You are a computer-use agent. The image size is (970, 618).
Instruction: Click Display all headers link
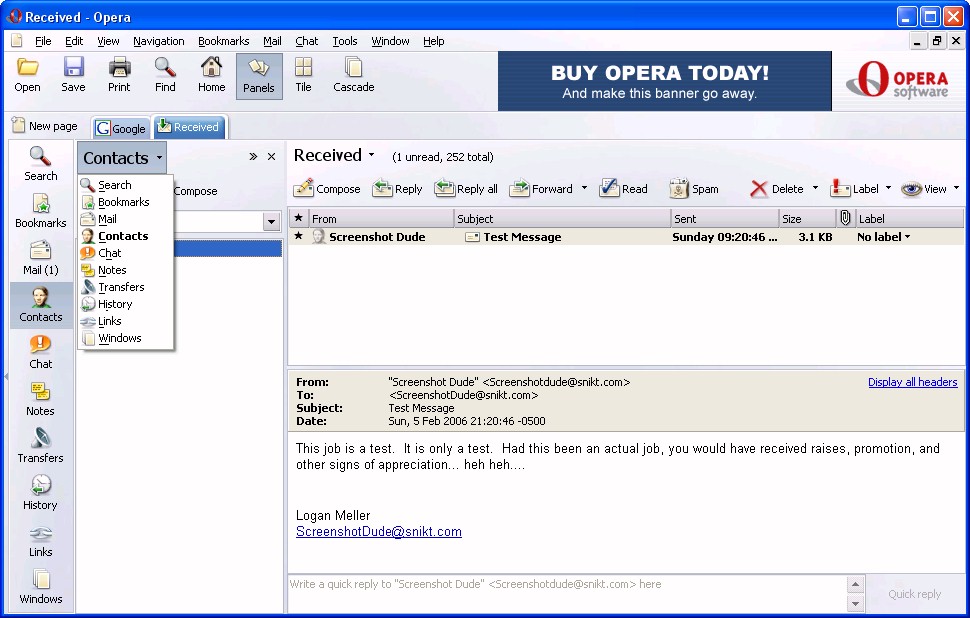tap(912, 382)
